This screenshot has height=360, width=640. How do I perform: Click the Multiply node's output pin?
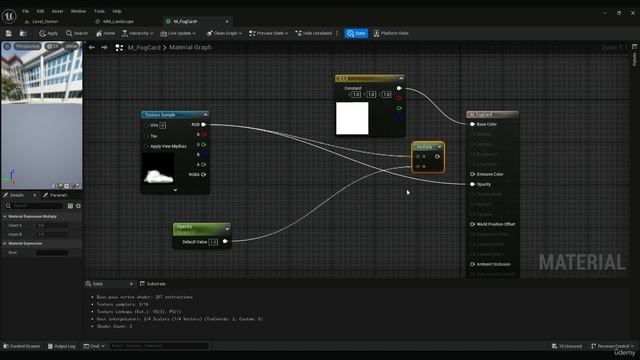437,156
